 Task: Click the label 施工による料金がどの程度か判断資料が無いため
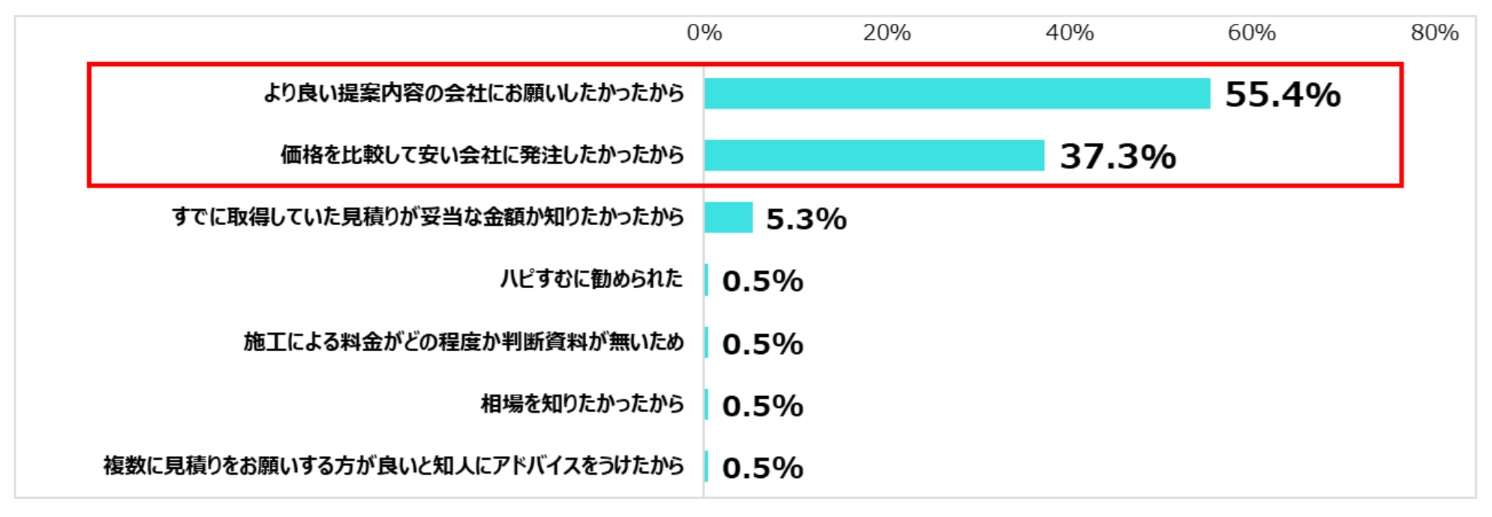(465, 342)
